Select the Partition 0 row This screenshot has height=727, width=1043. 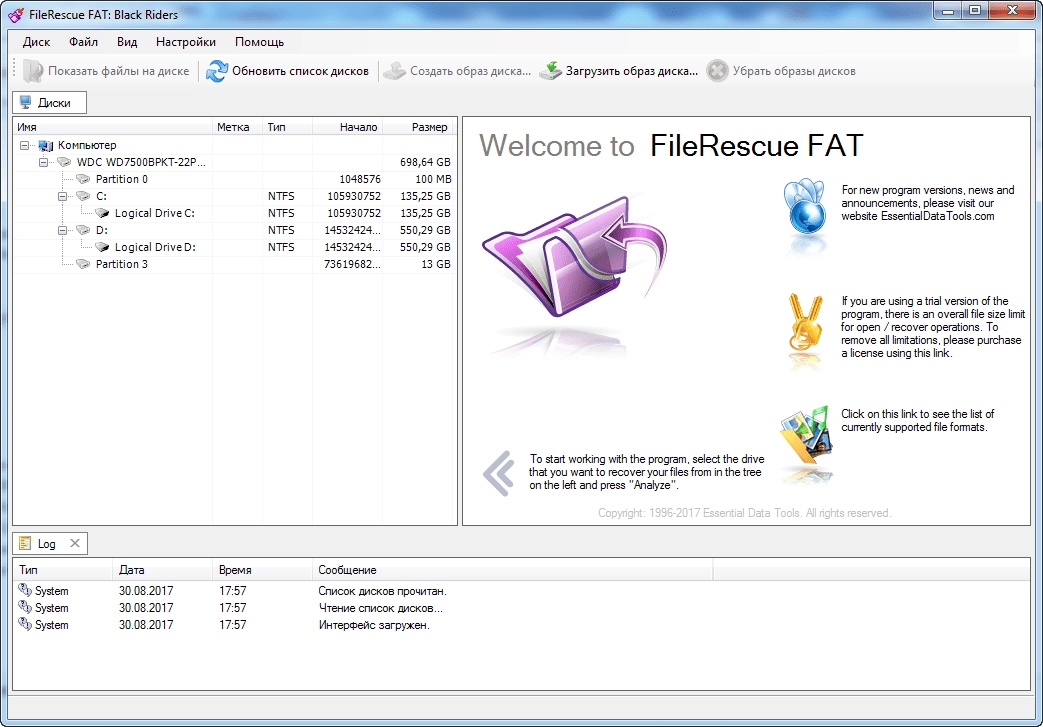[233, 180]
